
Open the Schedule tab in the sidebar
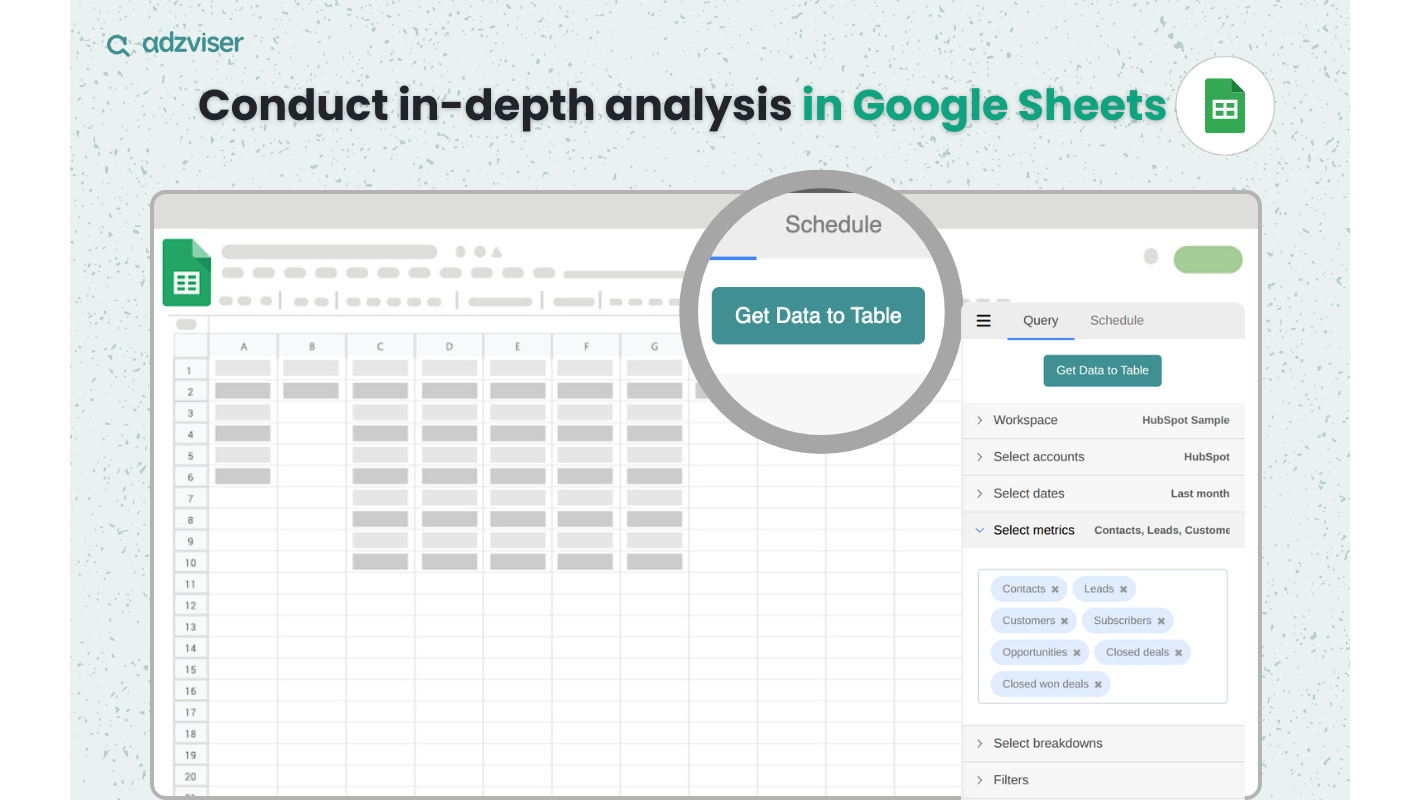[1116, 321]
